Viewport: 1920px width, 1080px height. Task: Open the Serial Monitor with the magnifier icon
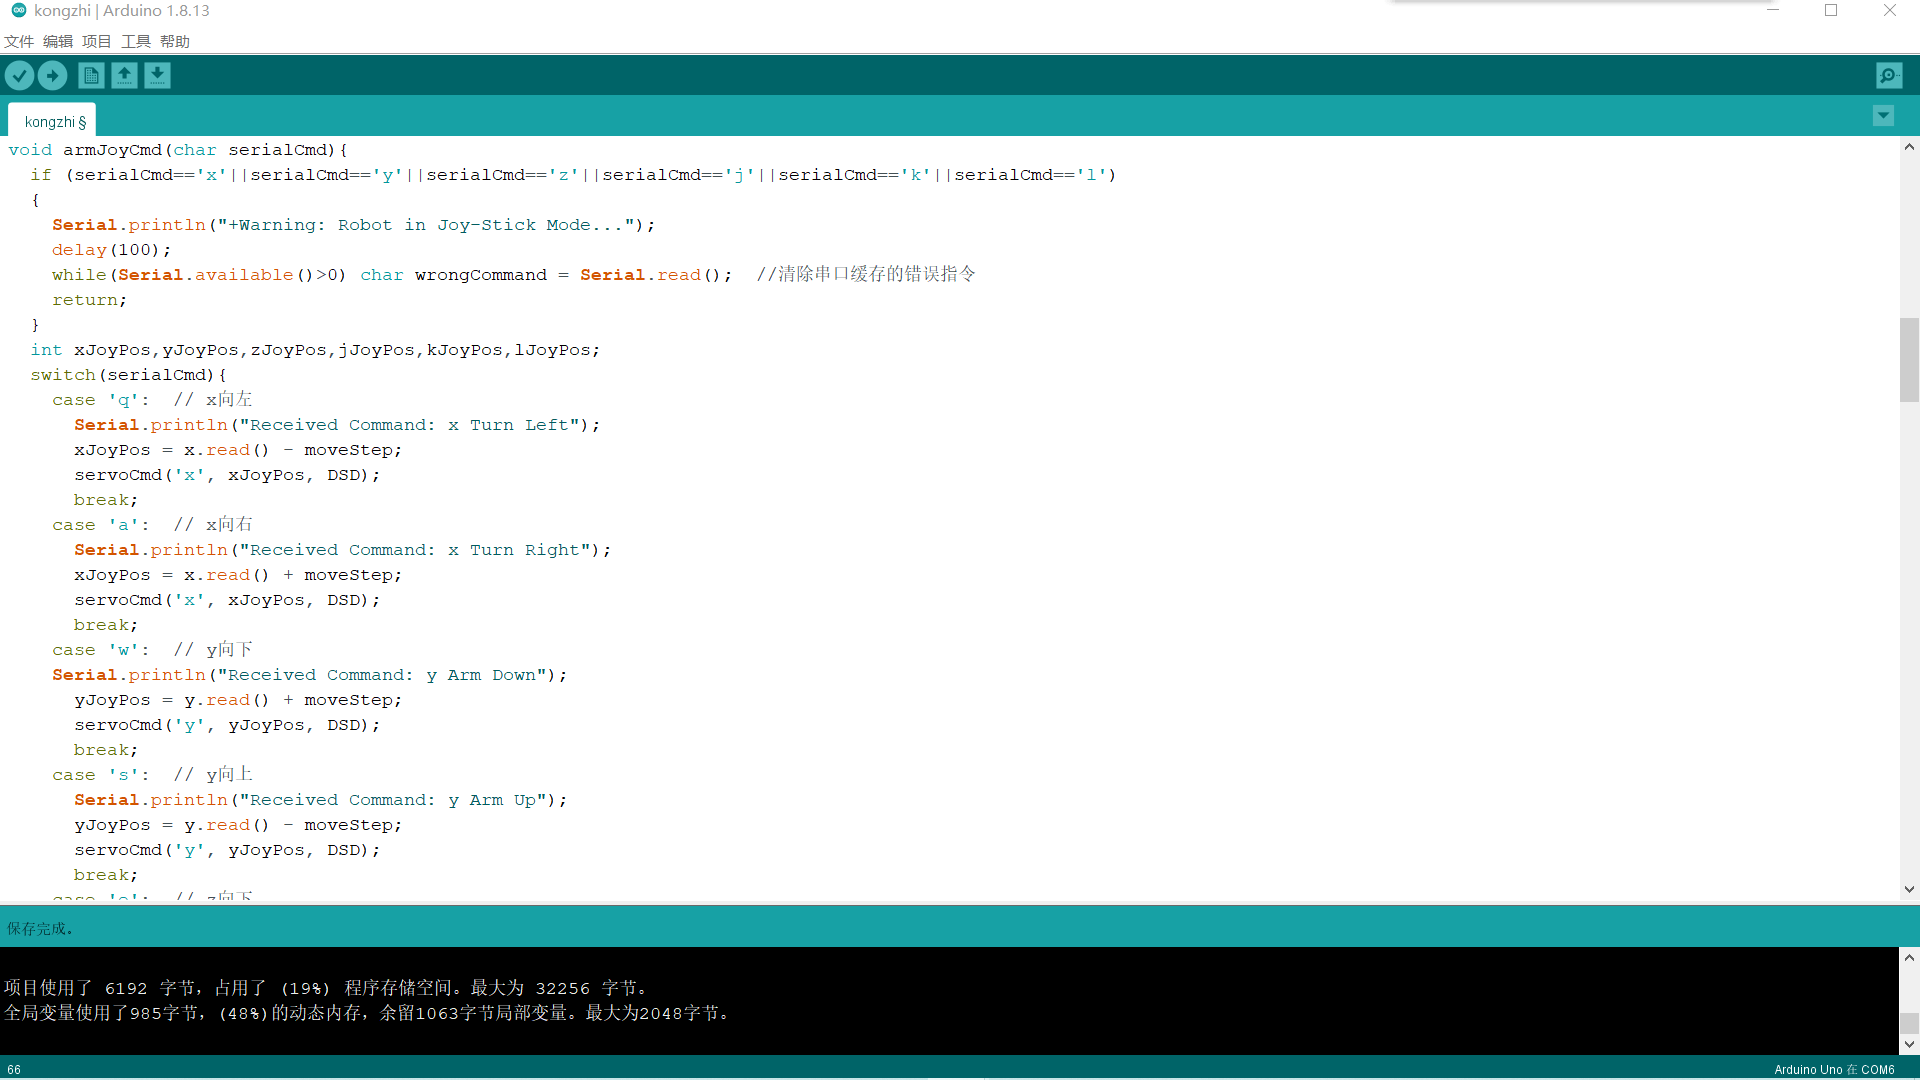[1889, 75]
